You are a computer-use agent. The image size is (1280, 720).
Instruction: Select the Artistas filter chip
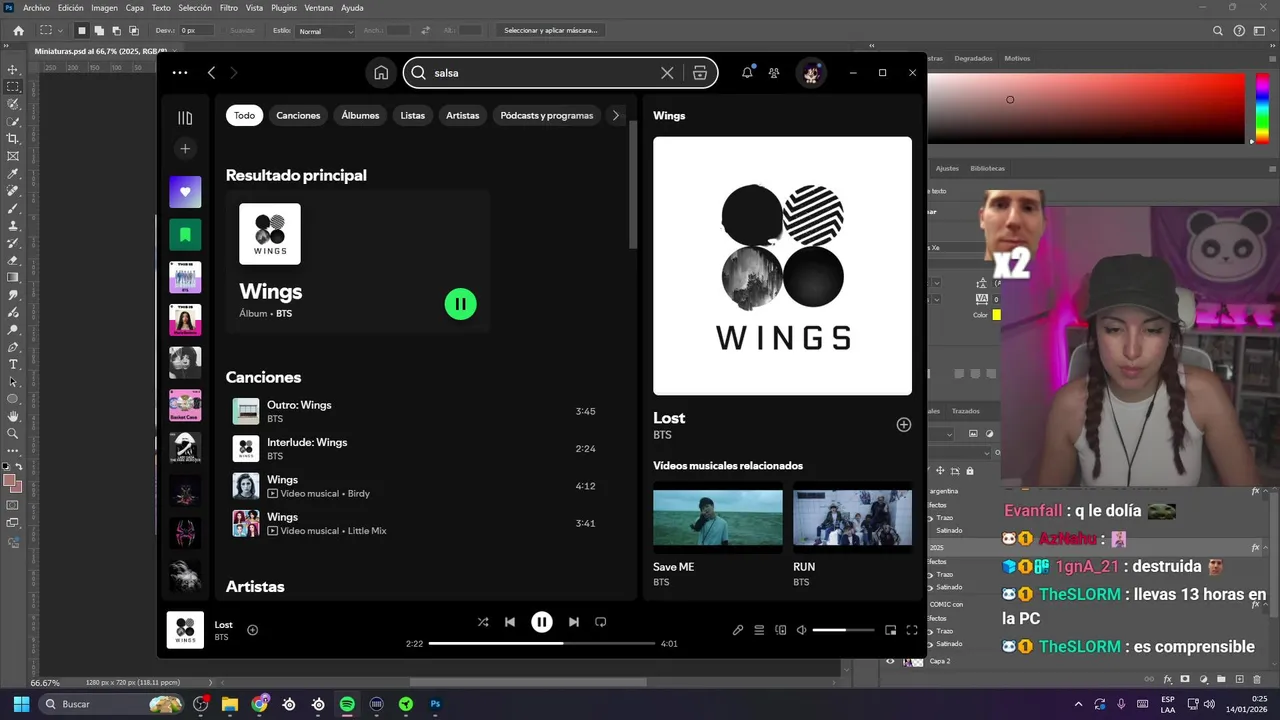pyautogui.click(x=463, y=115)
